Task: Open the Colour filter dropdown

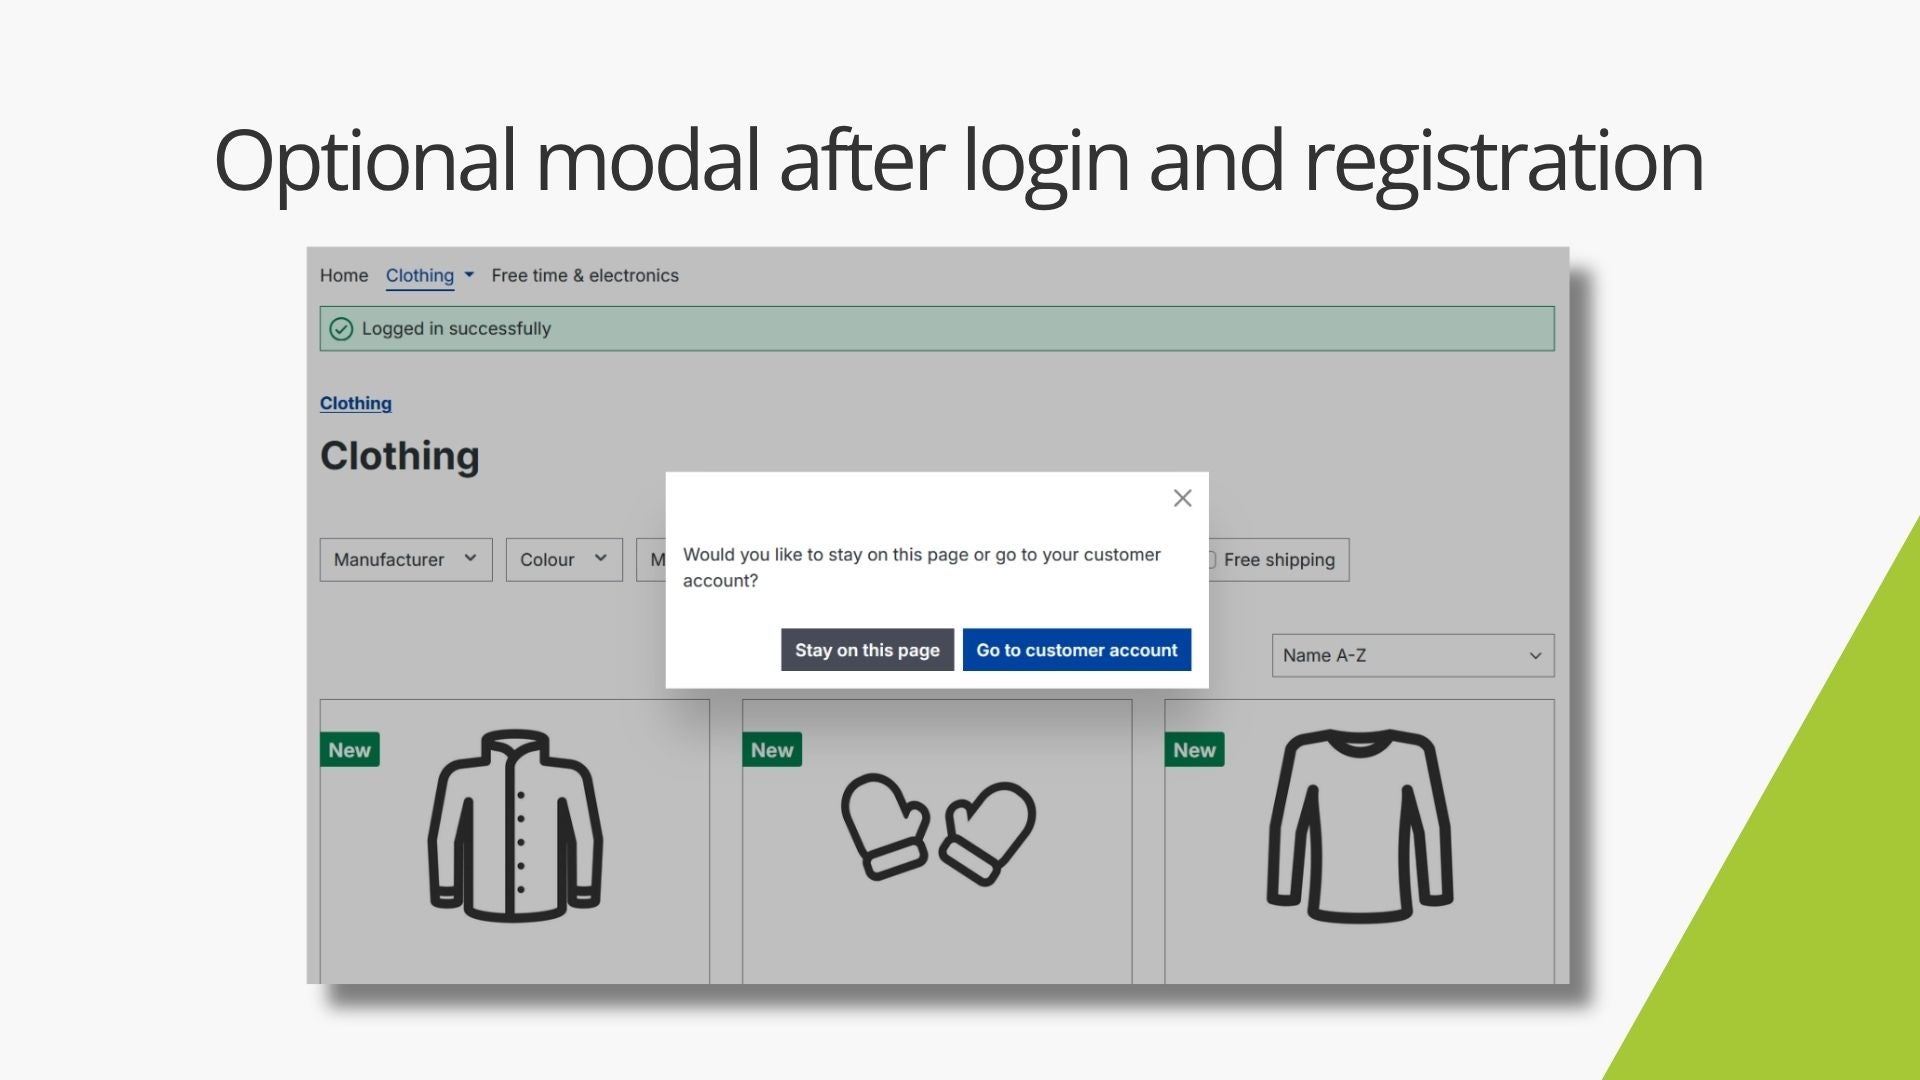Action: click(564, 560)
